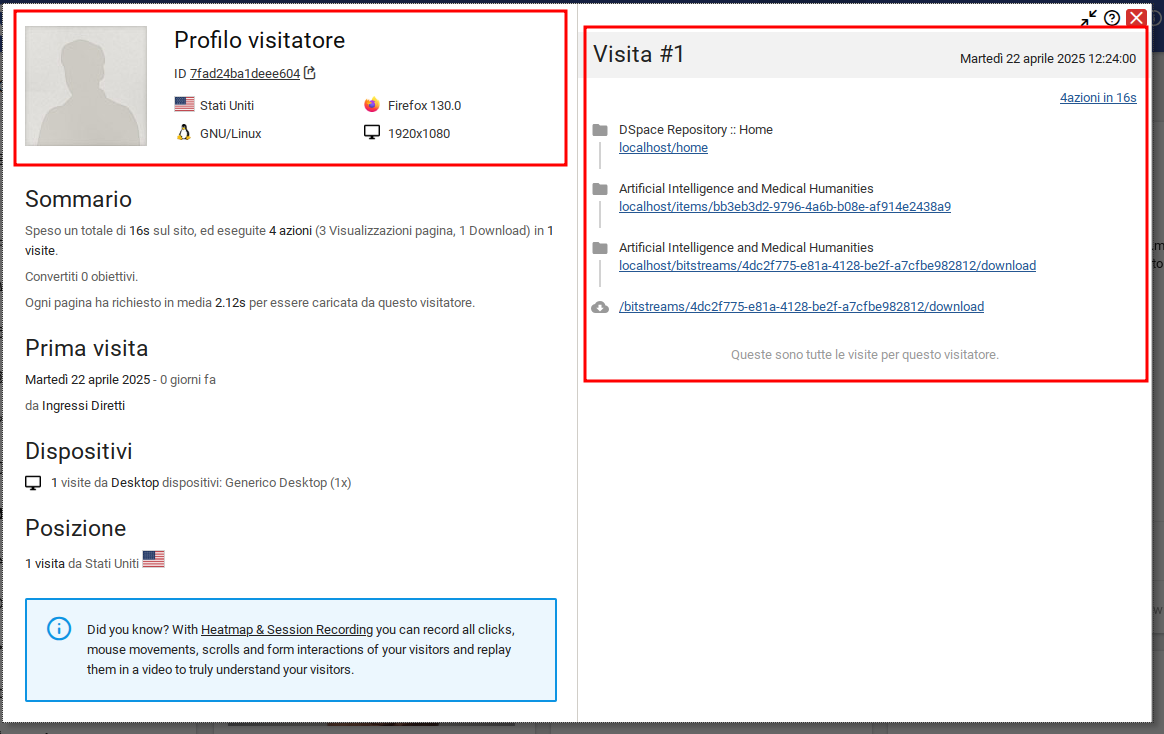Click the United States flag near Stati Uniti
The width and height of the screenshot is (1164, 734).
184,105
